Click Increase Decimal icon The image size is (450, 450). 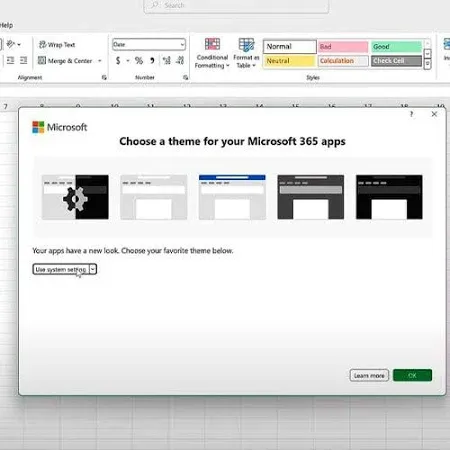pyautogui.click(x=166, y=61)
